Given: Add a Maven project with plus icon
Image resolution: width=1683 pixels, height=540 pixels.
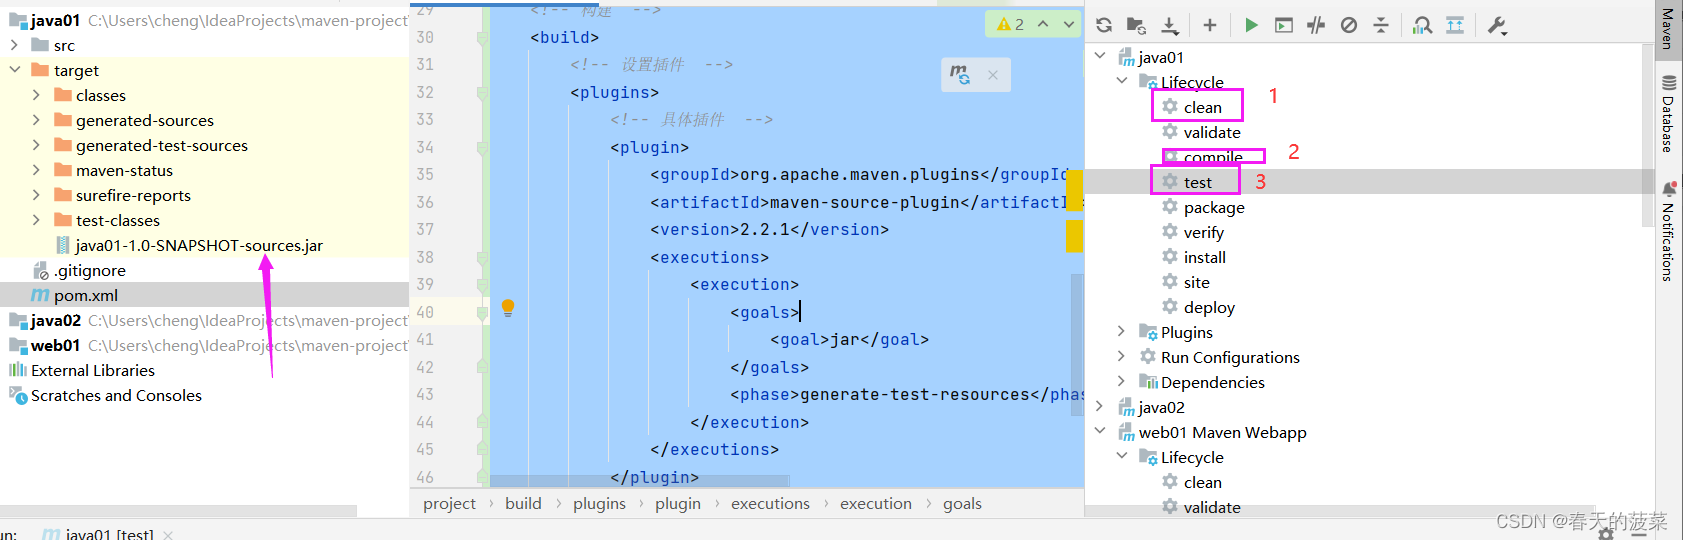Looking at the screenshot, I should [x=1209, y=25].
